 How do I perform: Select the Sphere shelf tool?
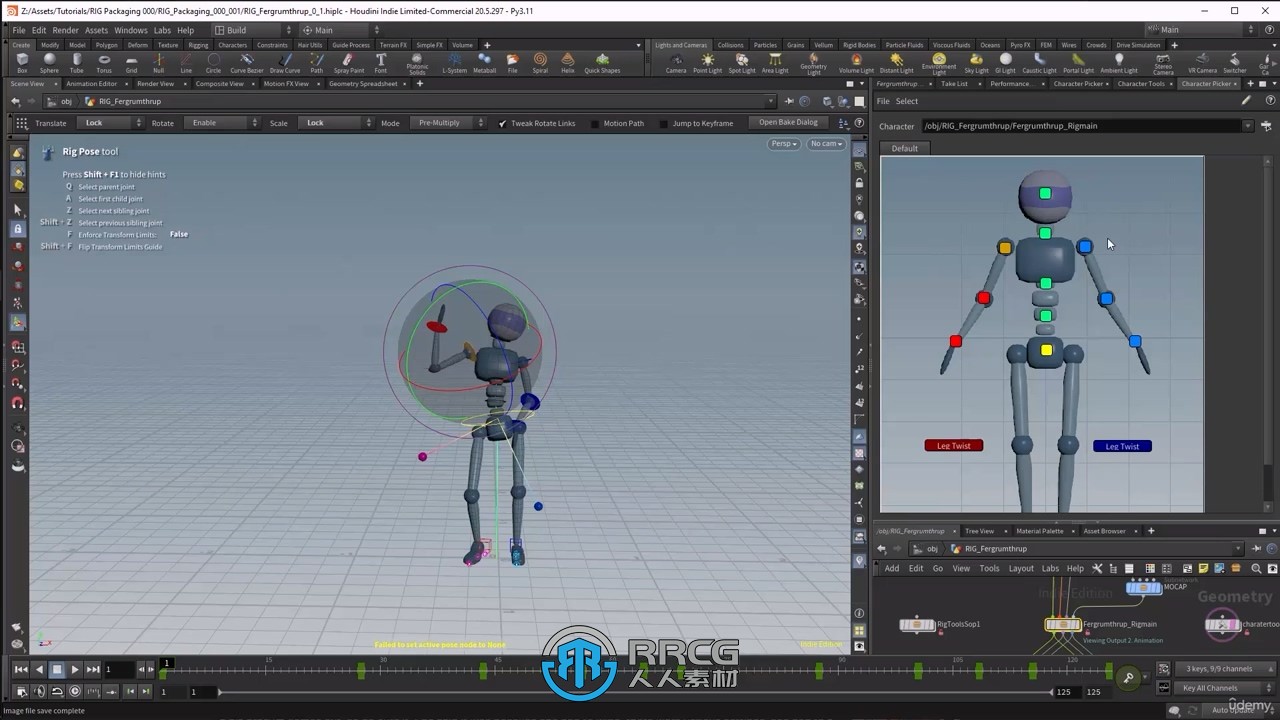click(49, 63)
